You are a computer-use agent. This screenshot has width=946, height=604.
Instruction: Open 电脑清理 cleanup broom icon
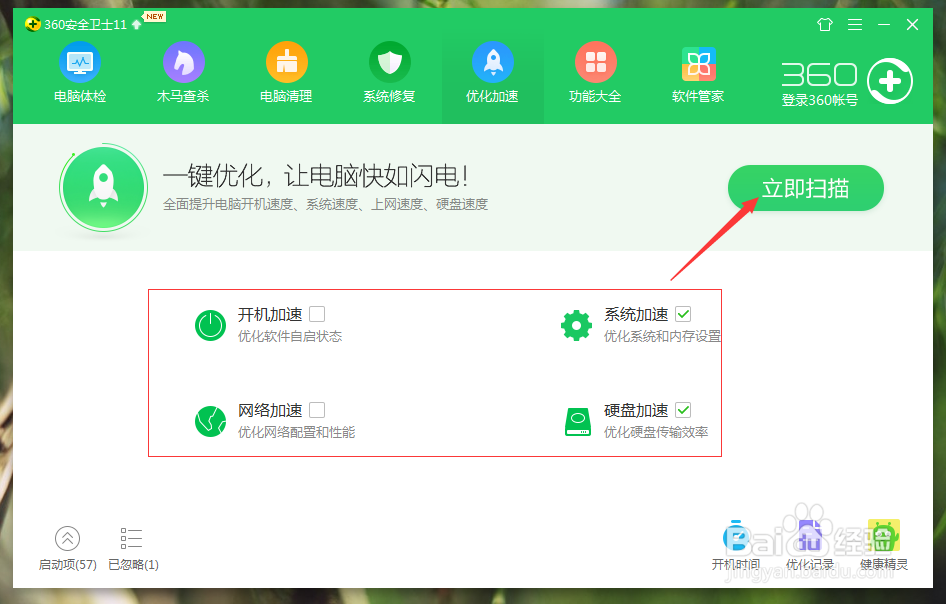click(287, 62)
